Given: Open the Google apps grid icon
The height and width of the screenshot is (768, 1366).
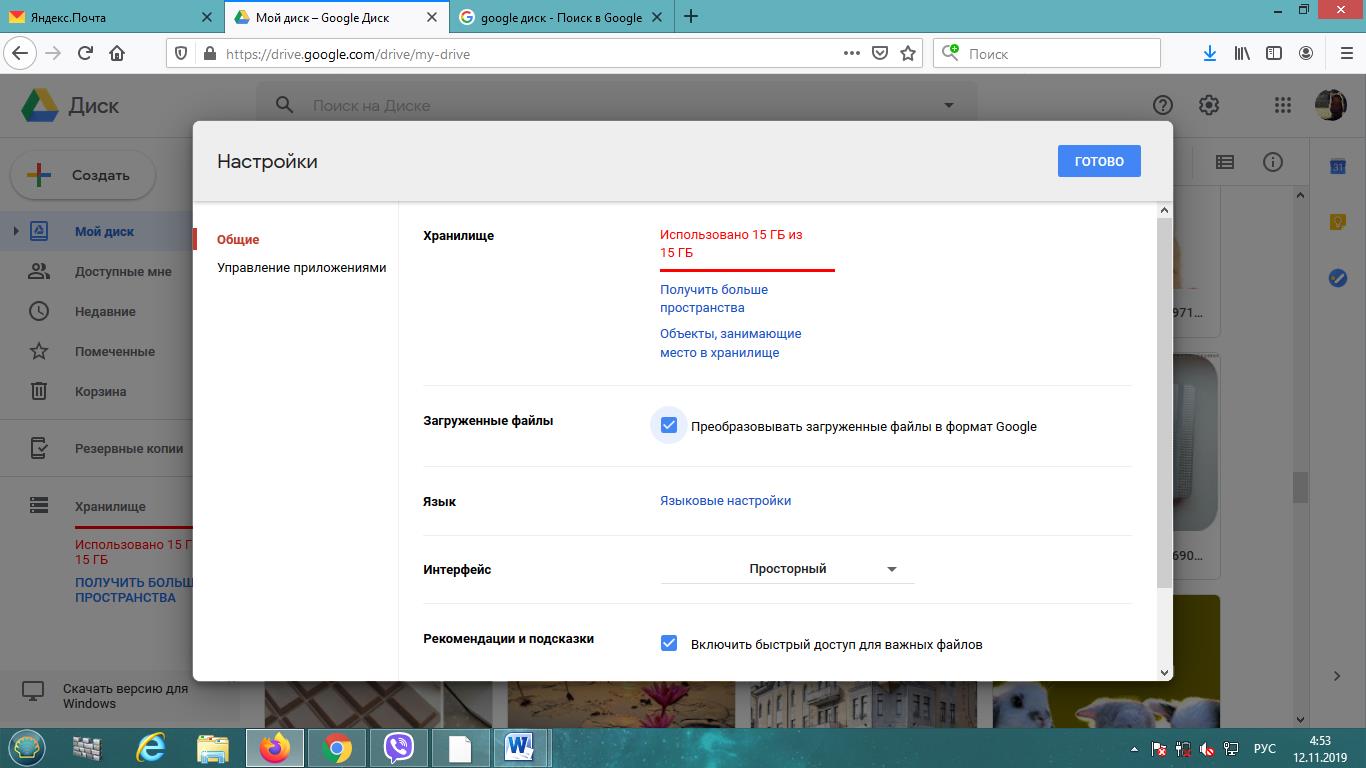Looking at the screenshot, I should [1283, 105].
